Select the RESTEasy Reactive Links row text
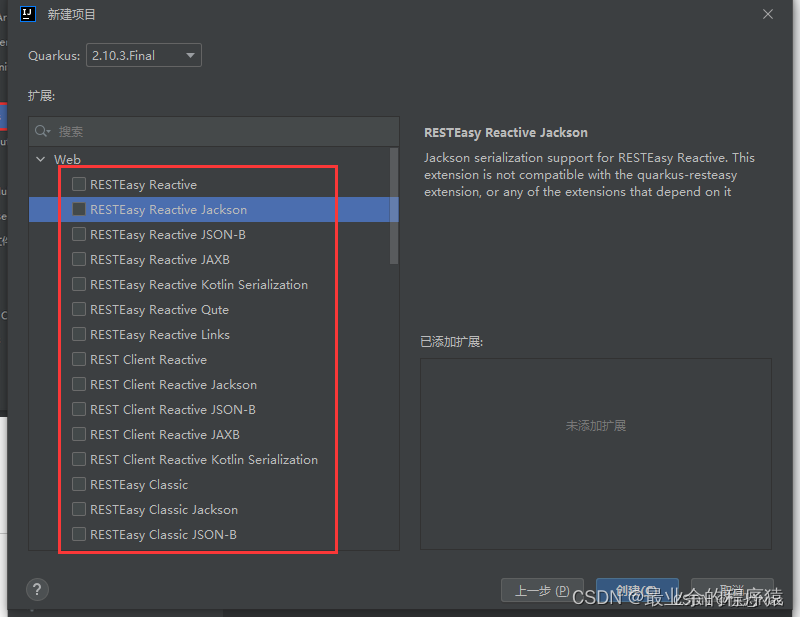The height and width of the screenshot is (617, 800). pos(160,335)
